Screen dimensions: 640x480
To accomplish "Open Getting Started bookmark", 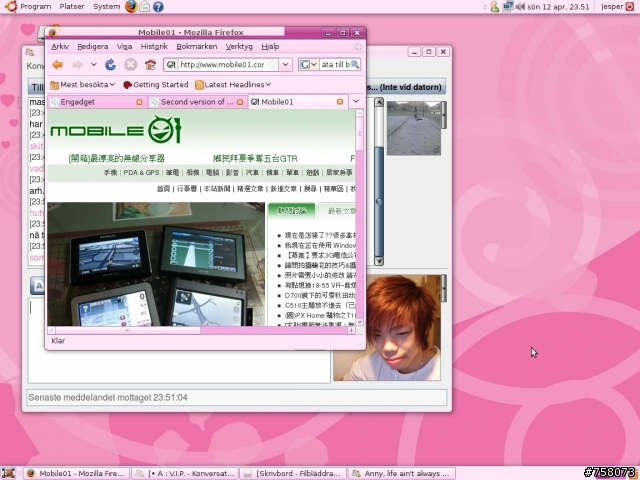I will coord(156,84).
